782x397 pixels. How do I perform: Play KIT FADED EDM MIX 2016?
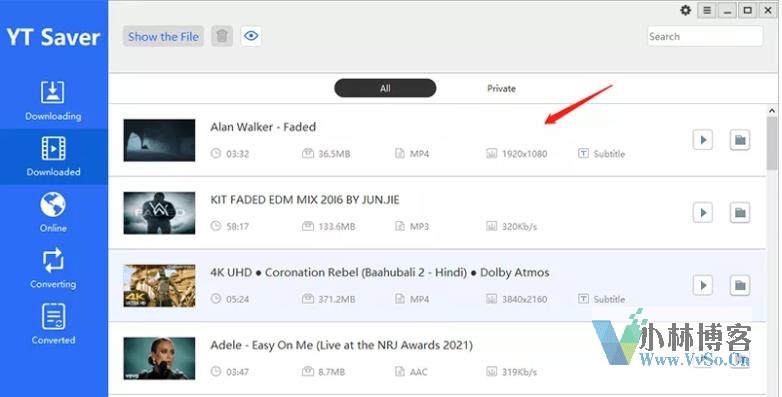click(x=703, y=213)
